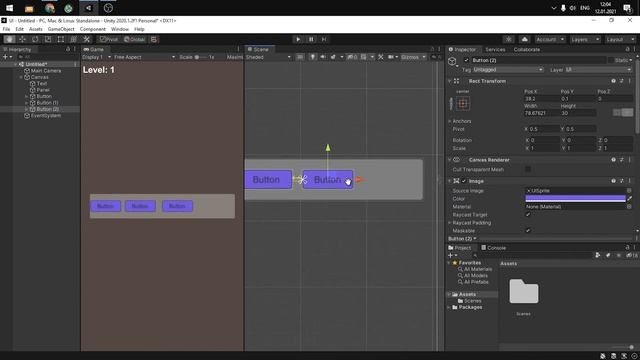Open the Tag dropdown
This screenshot has height=360, width=640.
pyautogui.click(x=508, y=70)
